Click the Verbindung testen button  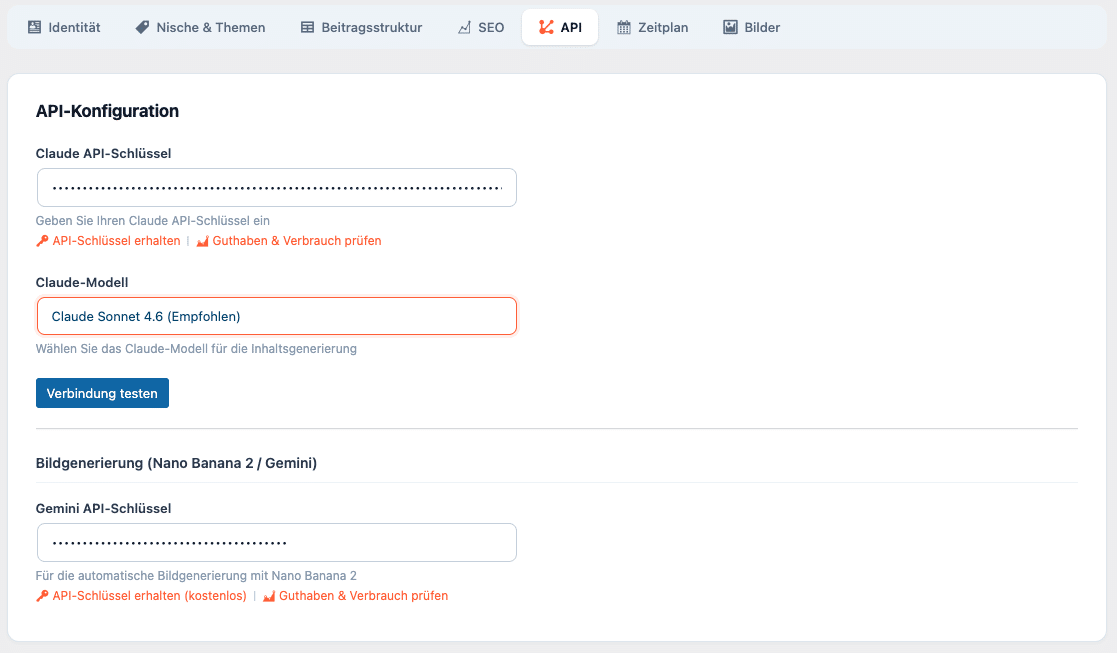102,392
